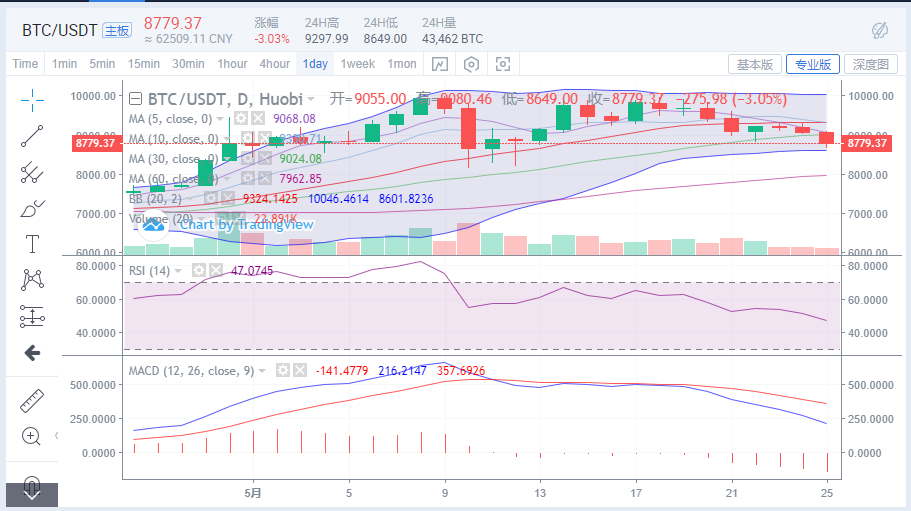Switch to 5min interval
Image resolution: width=911 pixels, height=511 pixels.
click(102, 64)
